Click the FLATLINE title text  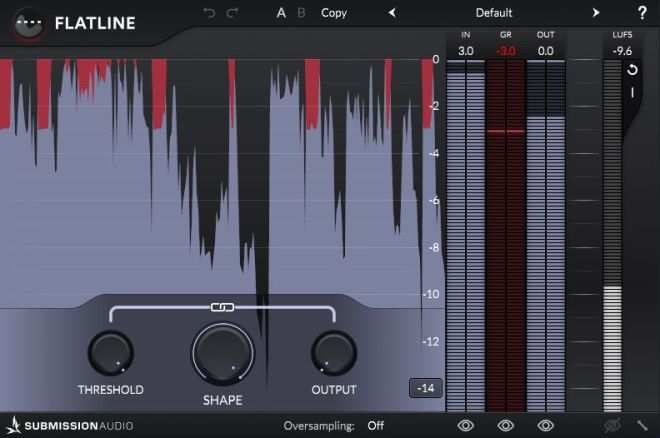[95, 23]
